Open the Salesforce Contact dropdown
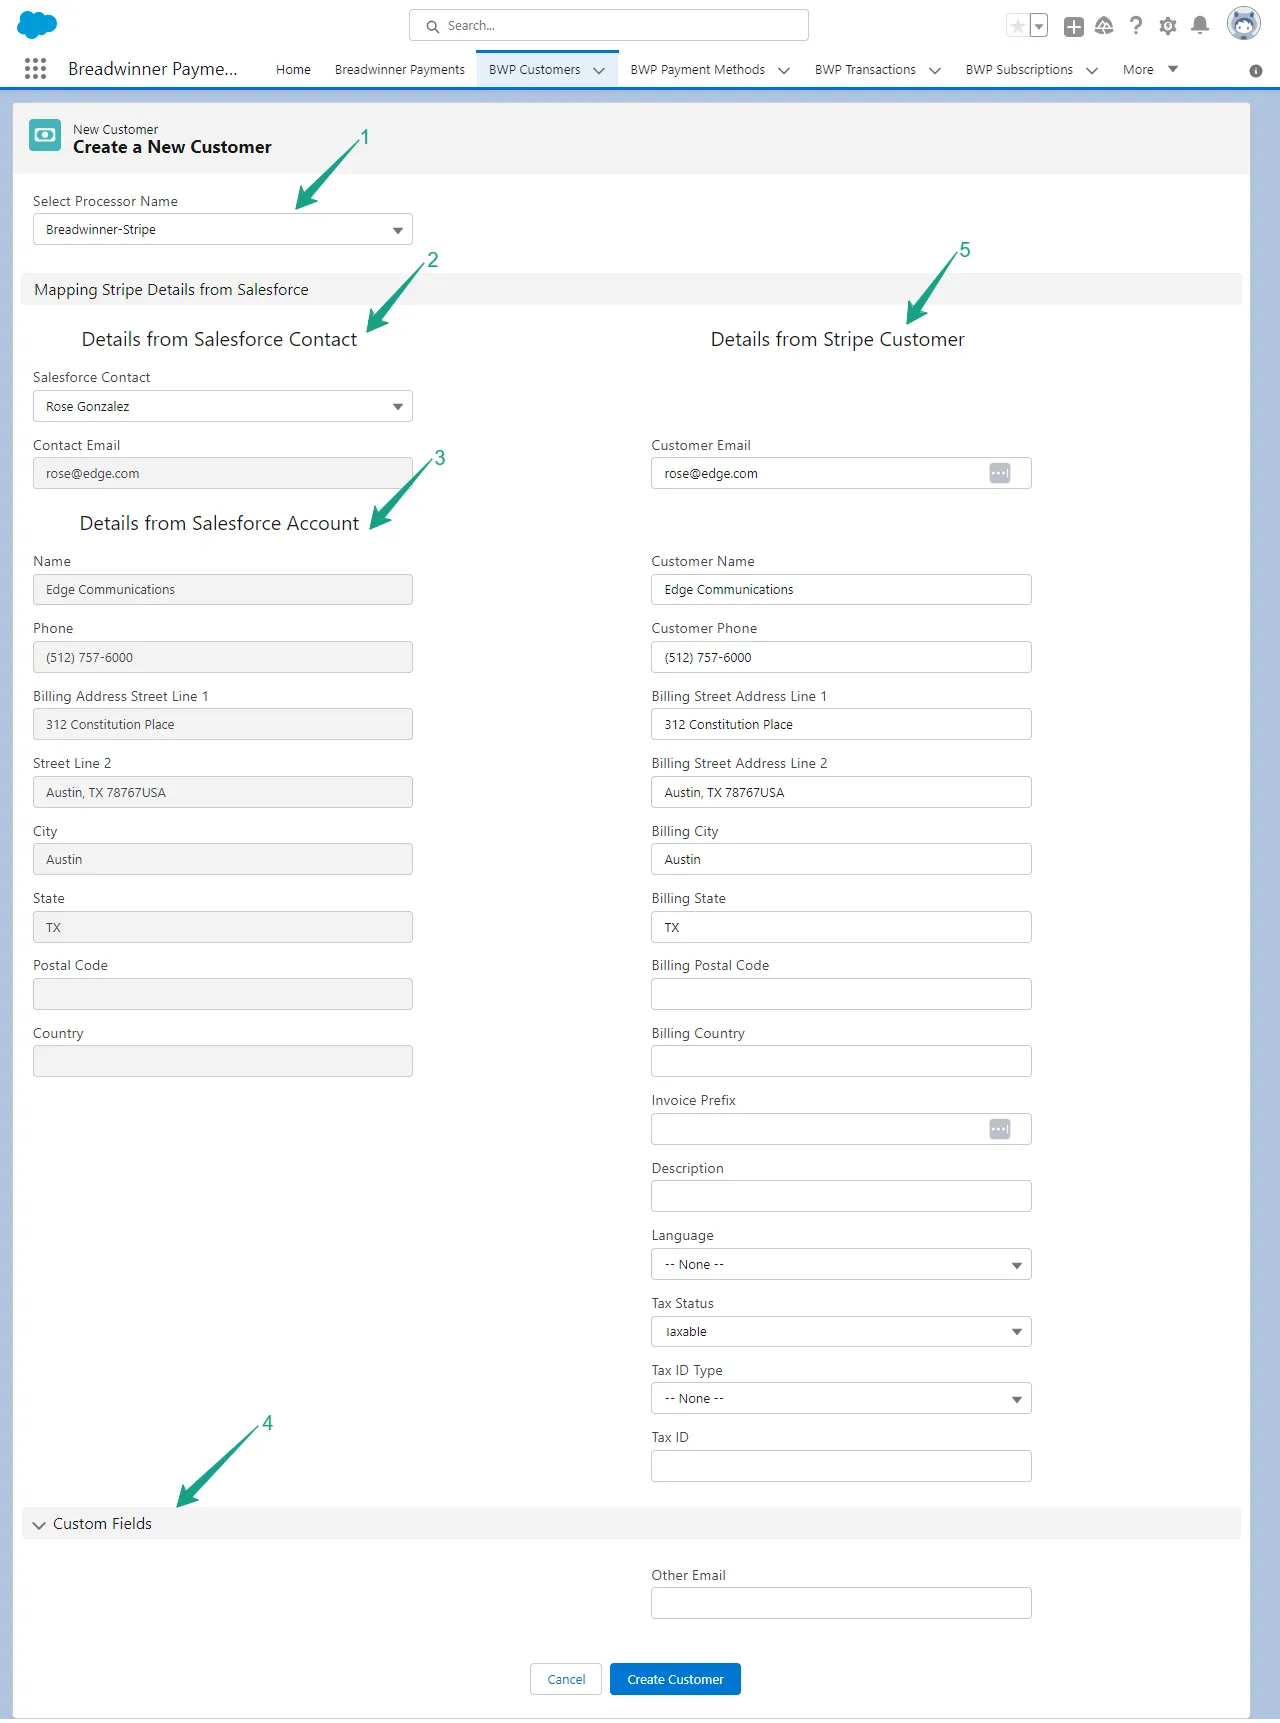 coord(223,406)
